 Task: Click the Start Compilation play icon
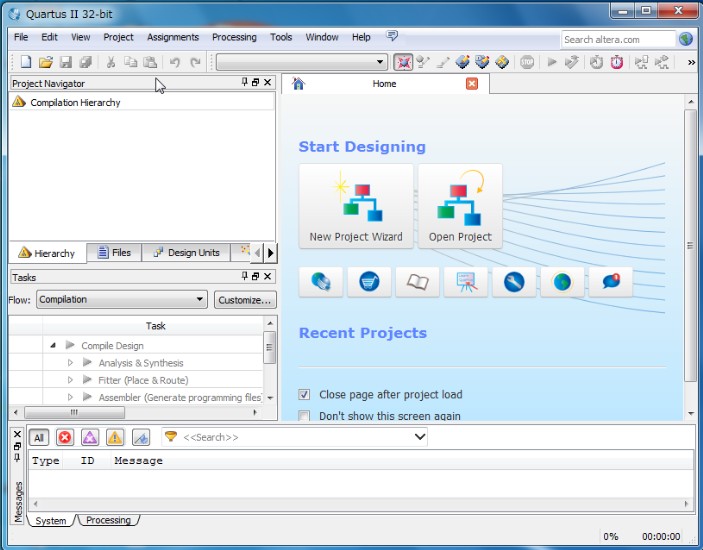tap(552, 62)
